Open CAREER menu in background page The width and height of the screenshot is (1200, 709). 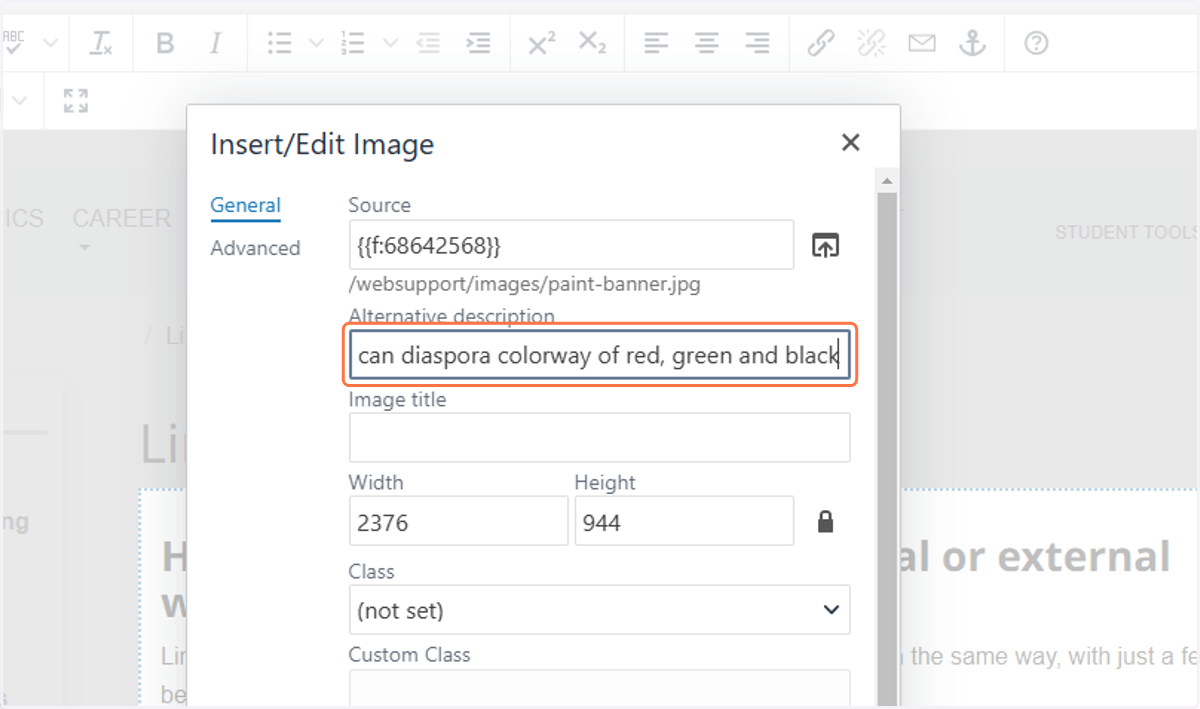(x=121, y=220)
